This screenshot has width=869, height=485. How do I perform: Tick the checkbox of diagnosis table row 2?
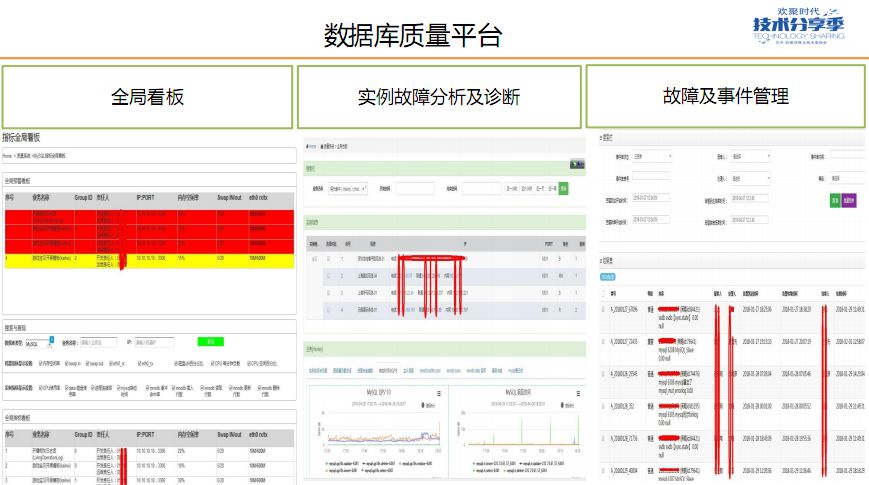[x=328, y=275]
